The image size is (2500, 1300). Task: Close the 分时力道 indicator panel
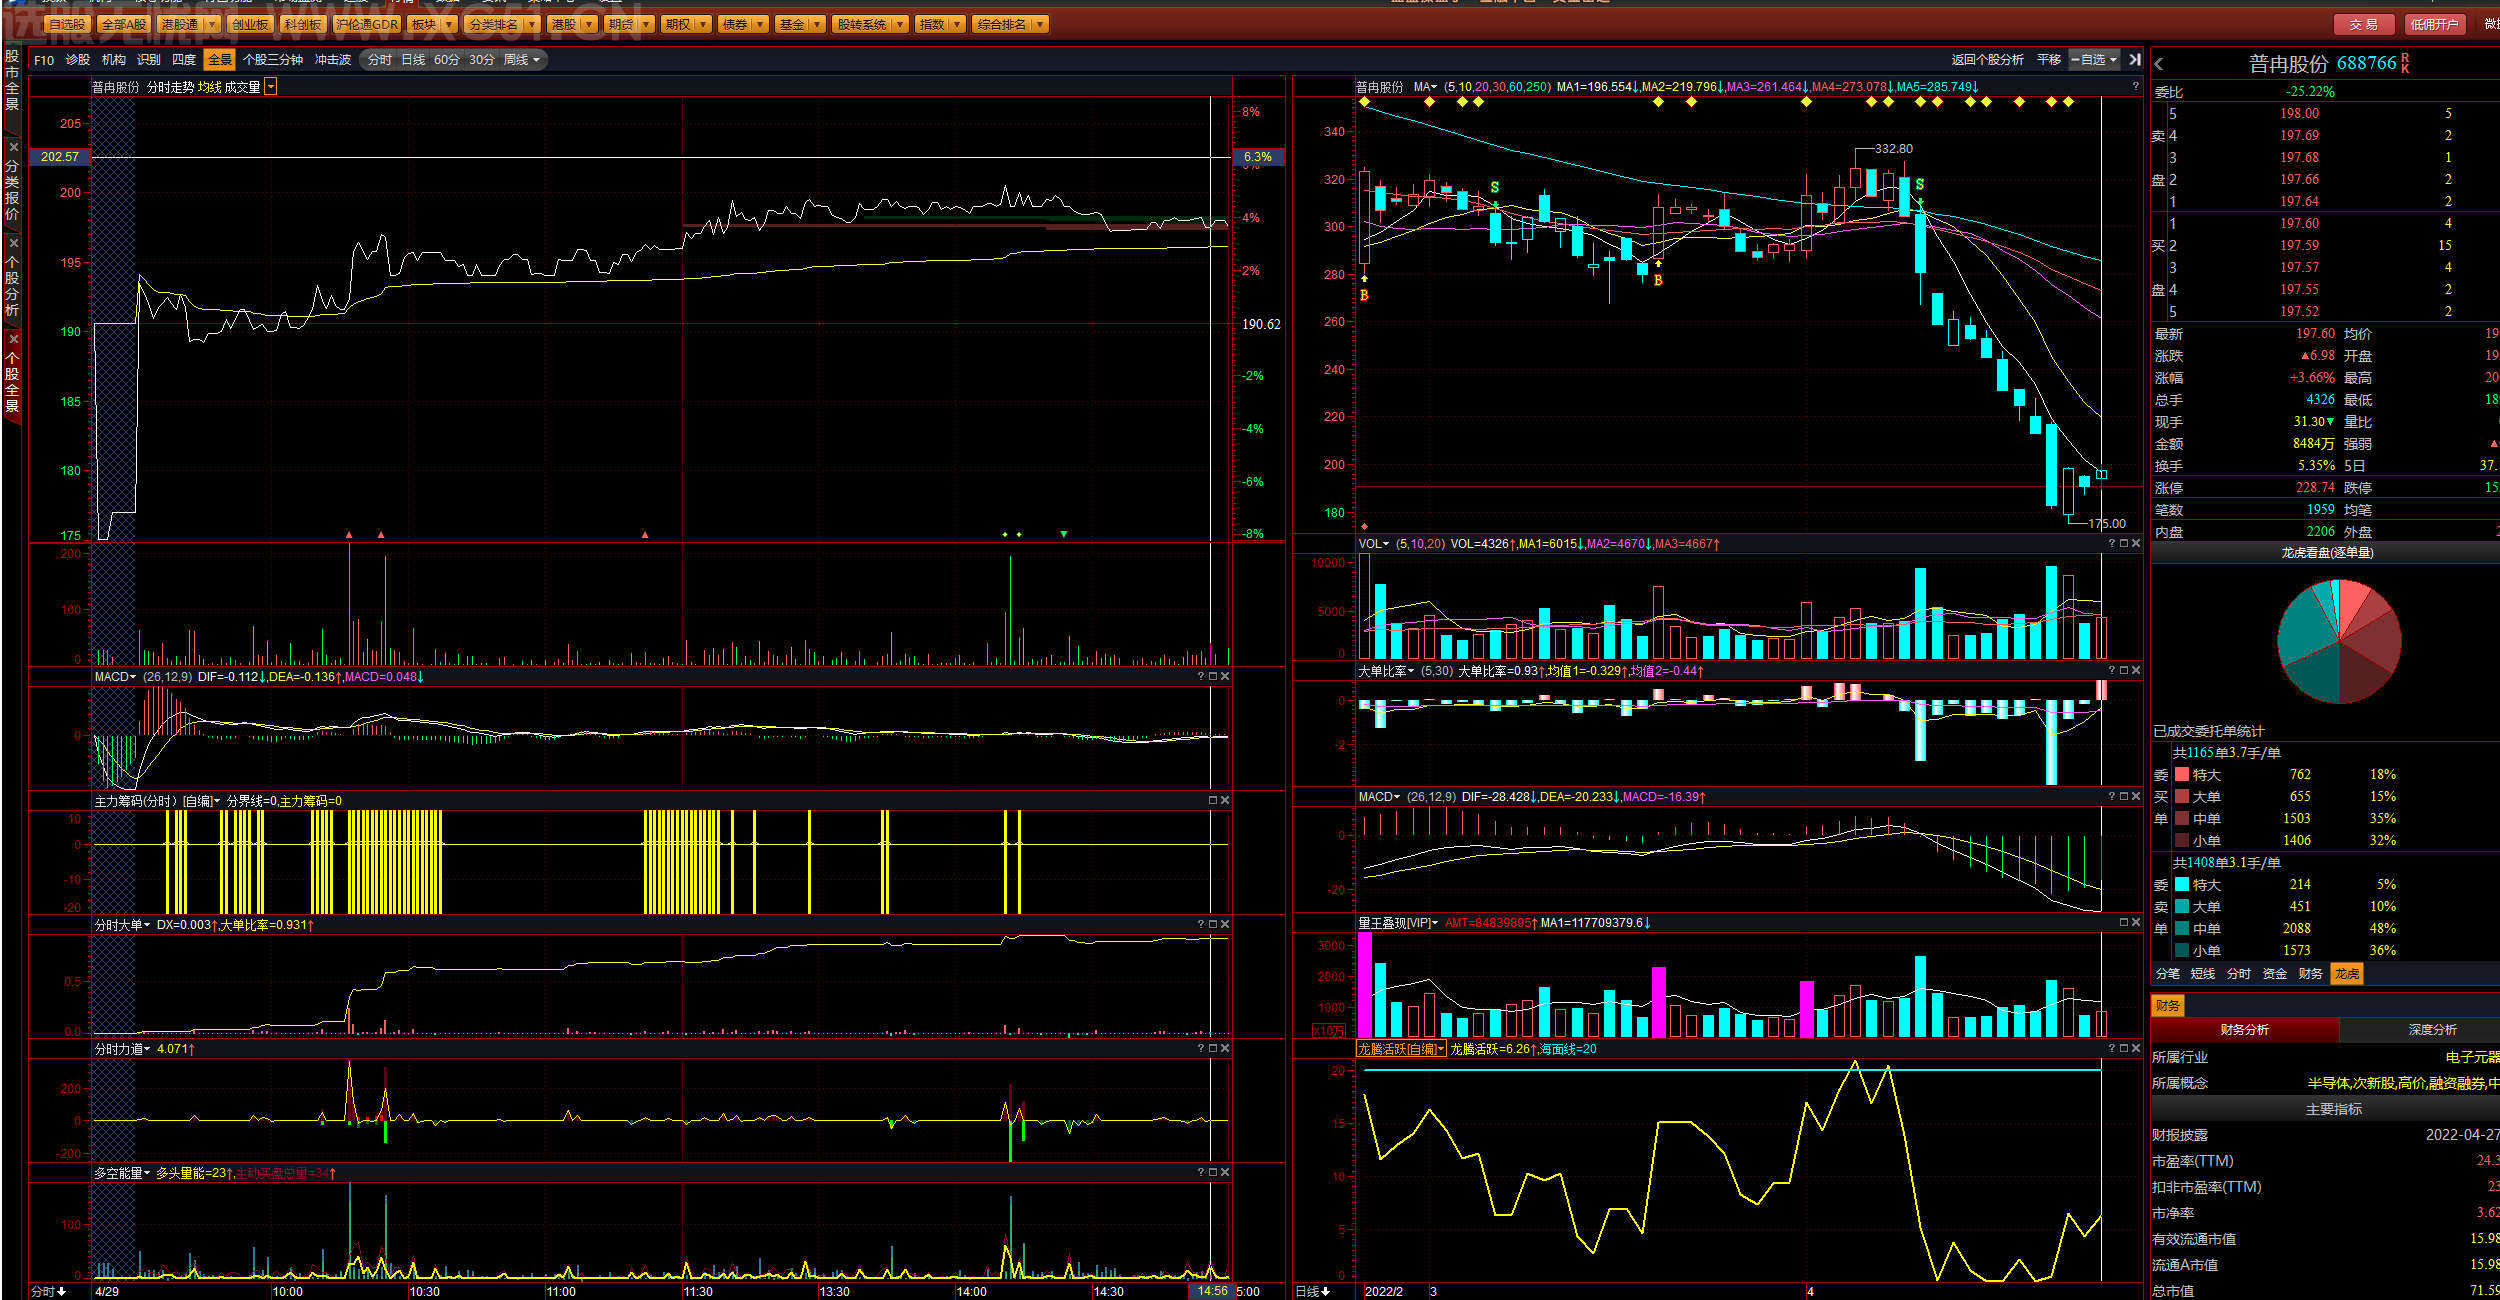[1225, 1049]
